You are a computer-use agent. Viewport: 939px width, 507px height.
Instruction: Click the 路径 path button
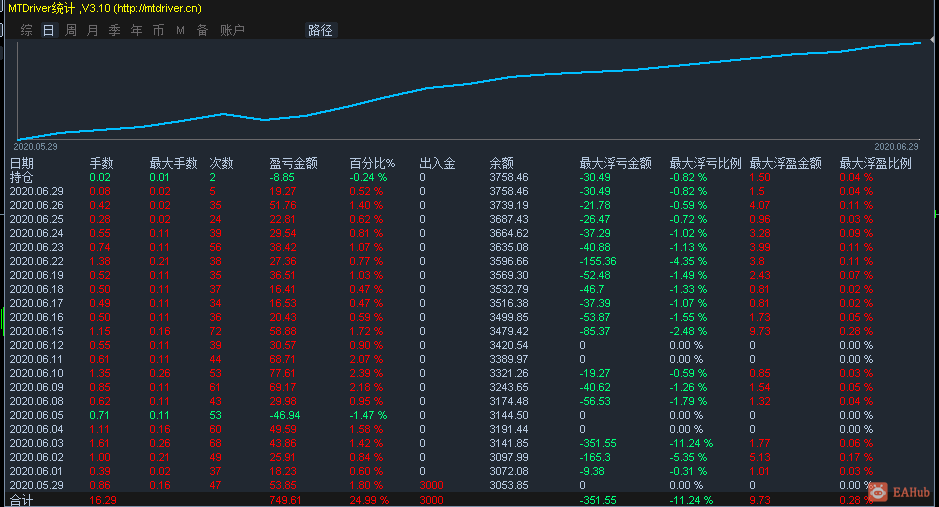320,31
